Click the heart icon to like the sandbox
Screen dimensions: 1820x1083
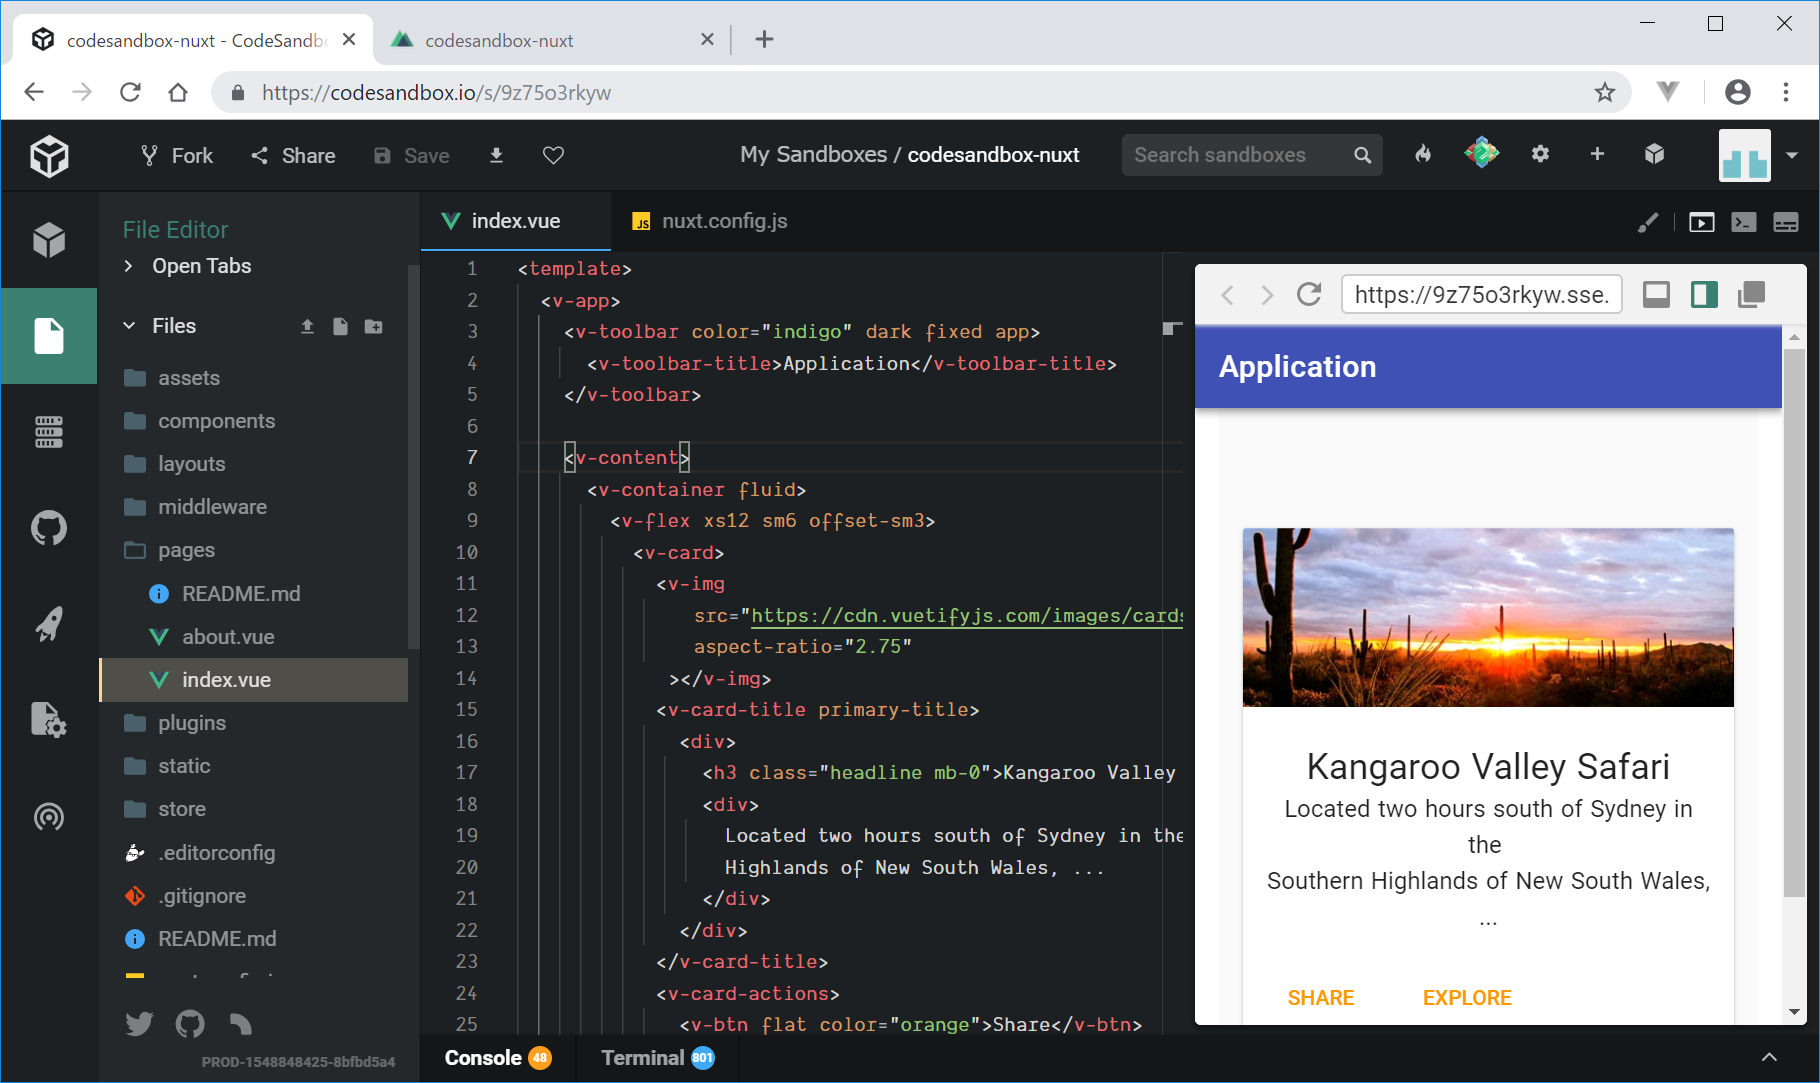pos(553,155)
